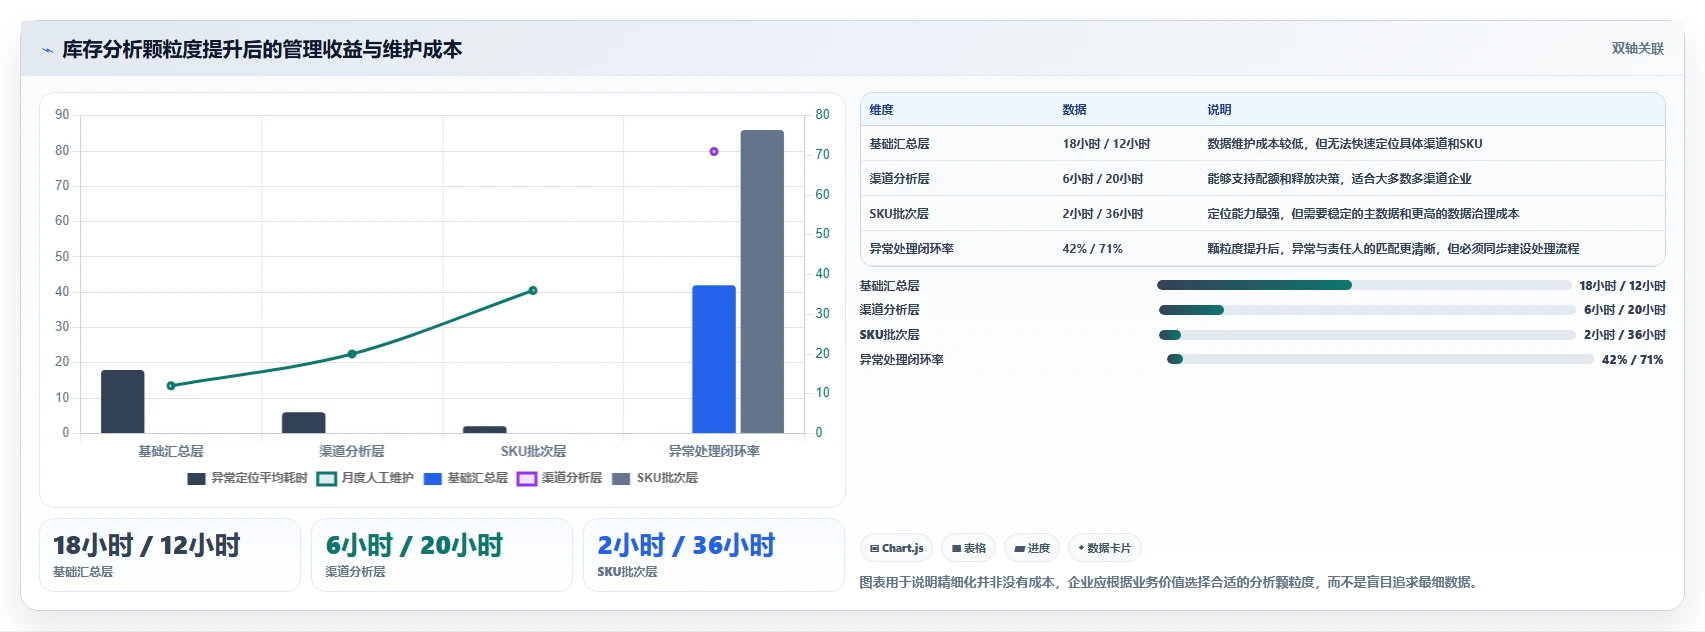This screenshot has height=632, width=1705.
Task: Select the 异常处理闭环率 table row label
Action: coord(911,249)
